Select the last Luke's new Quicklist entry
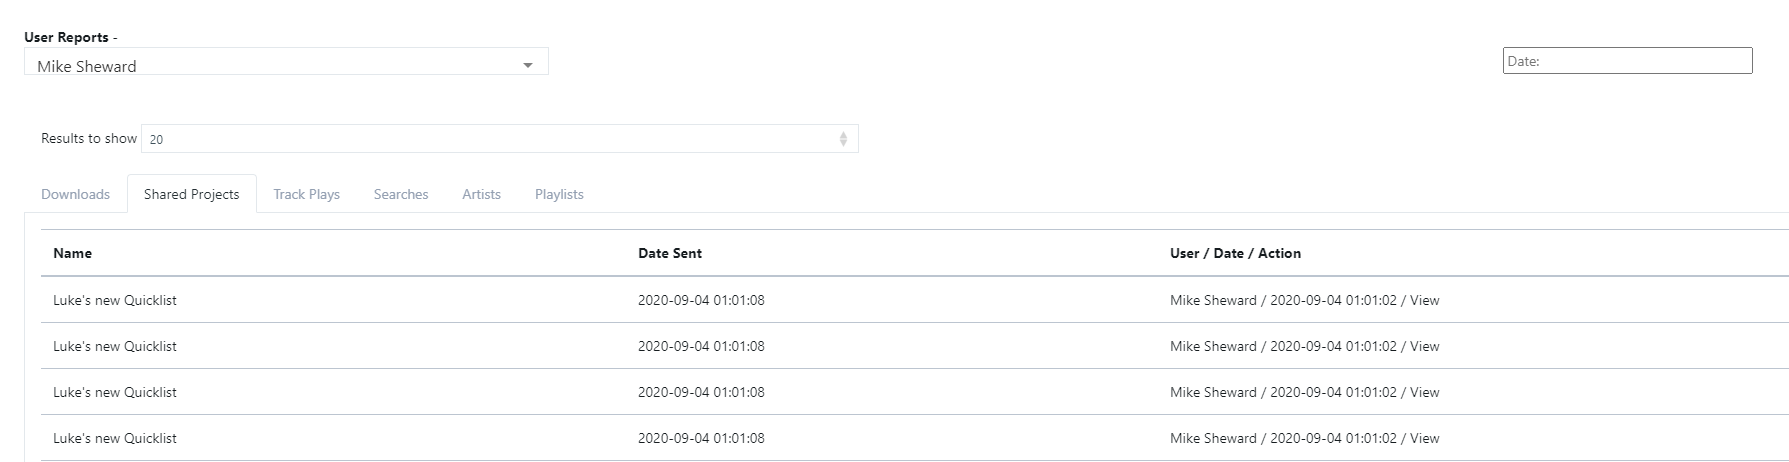 coord(115,438)
